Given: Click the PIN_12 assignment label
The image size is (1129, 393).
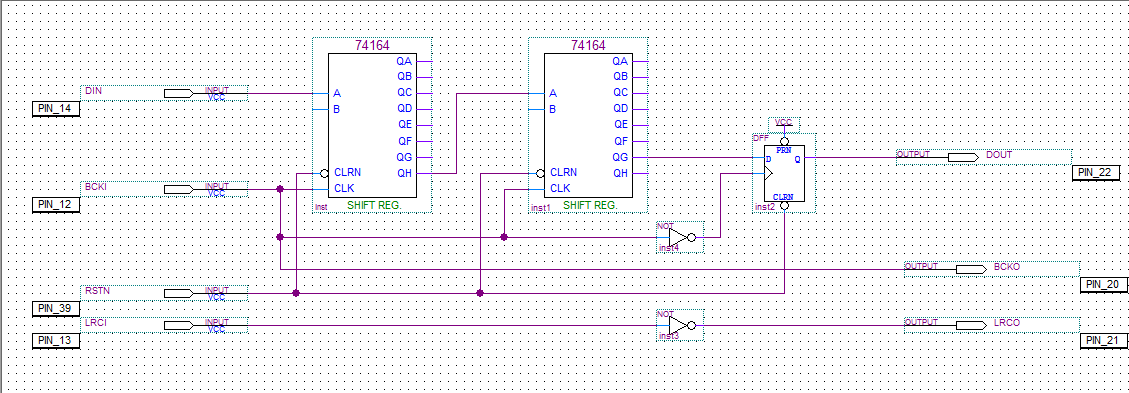Looking at the screenshot, I should tap(56, 204).
